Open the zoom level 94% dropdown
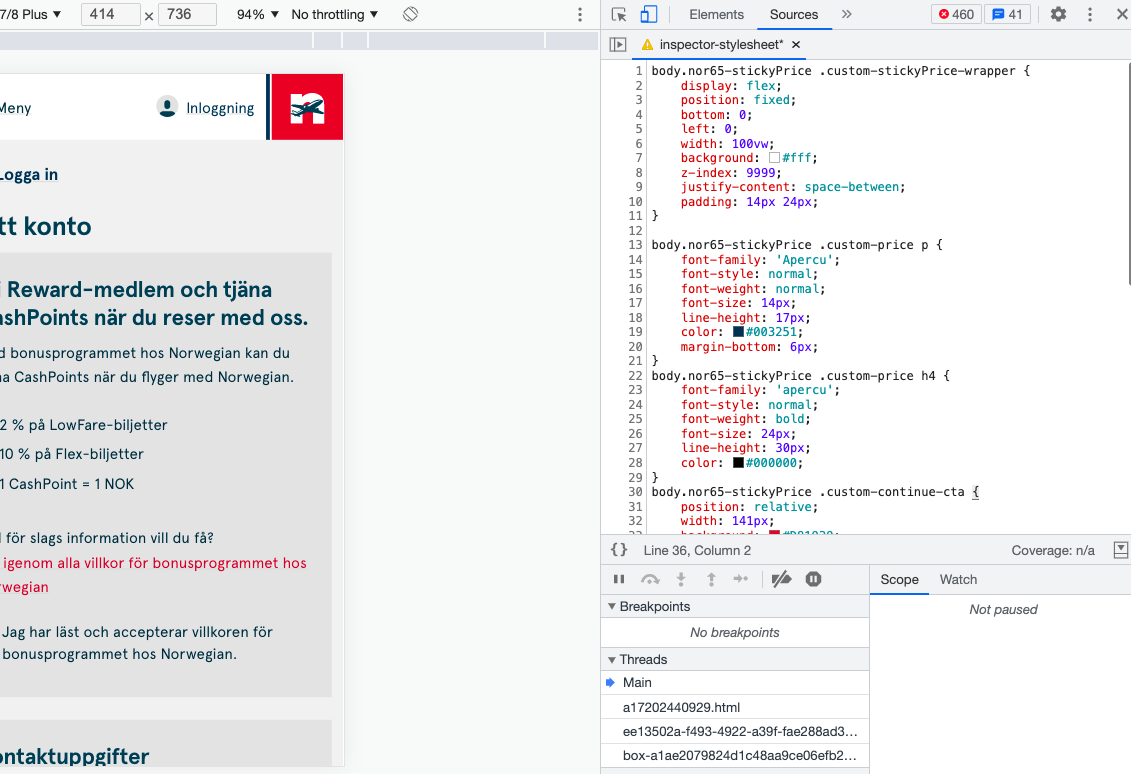Viewport: 1131px width, 774px height. point(258,15)
